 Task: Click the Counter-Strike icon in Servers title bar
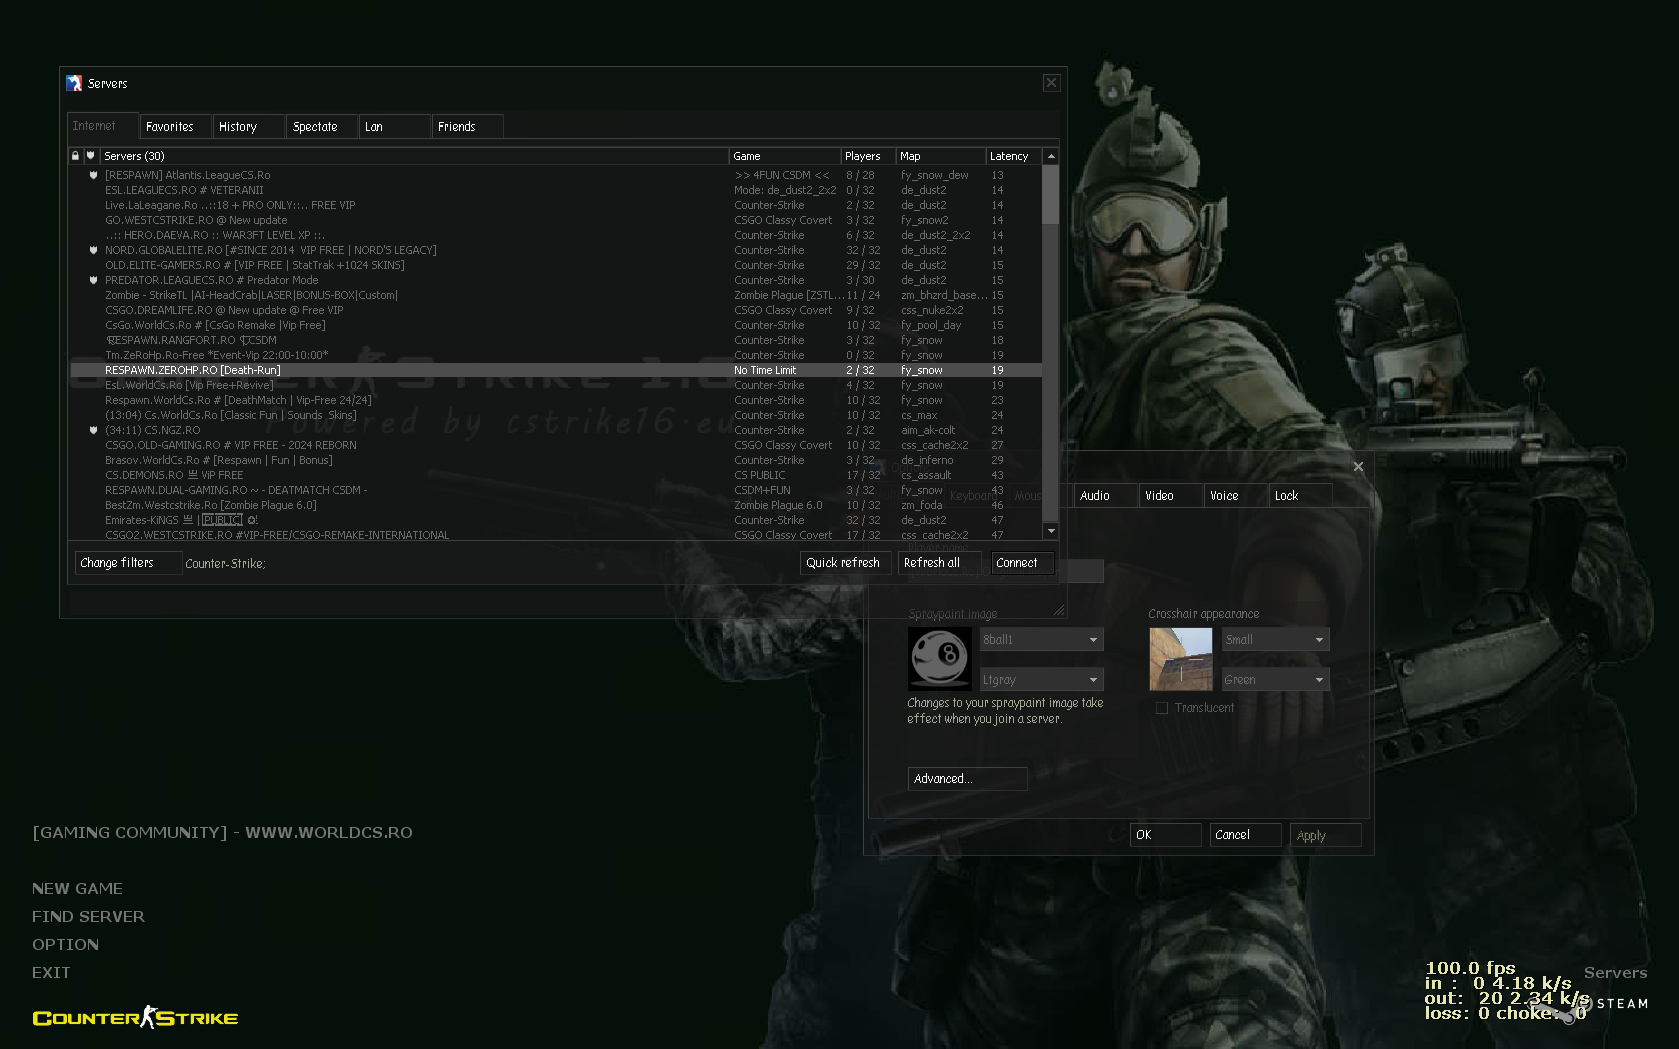pos(74,83)
